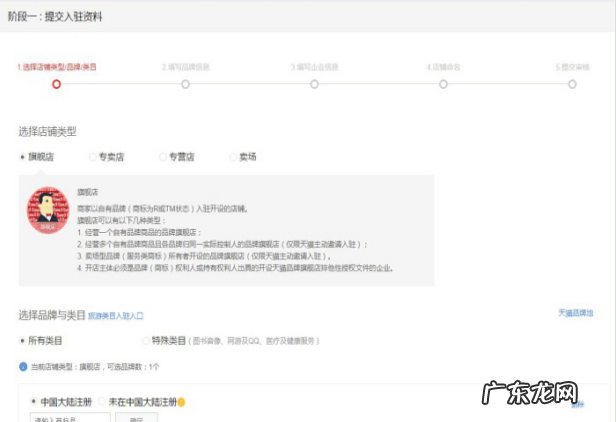
Task: Click the description line starting 3. 卖场型品牌
Action: 204,256
